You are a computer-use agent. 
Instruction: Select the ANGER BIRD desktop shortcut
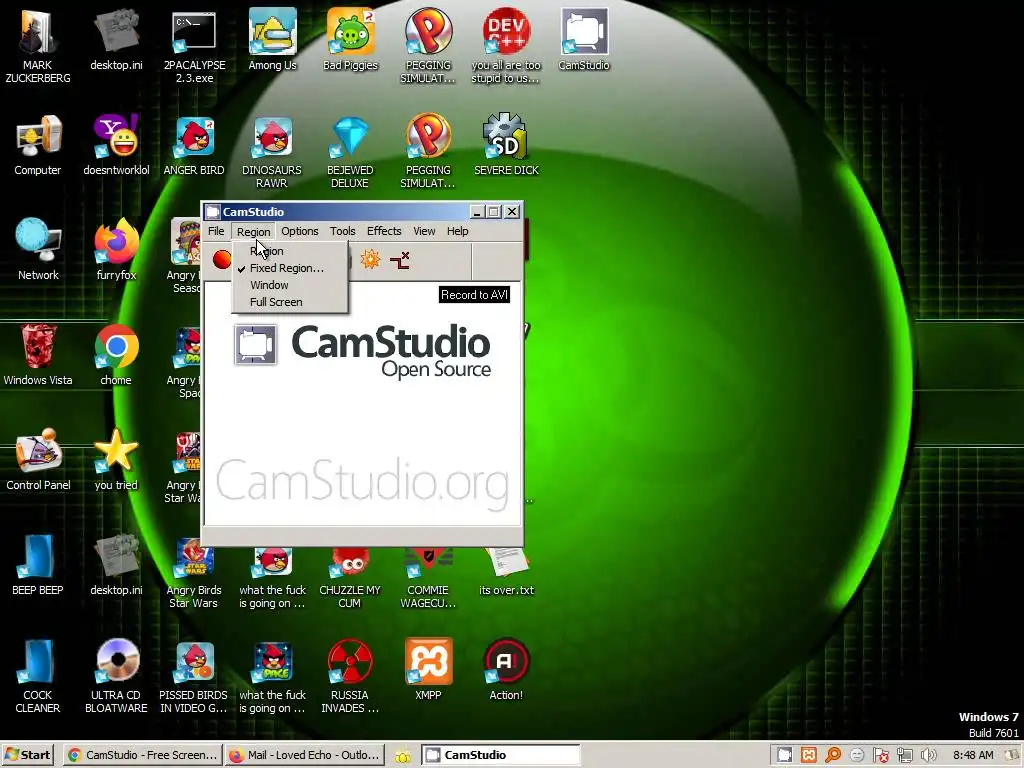coord(194,145)
